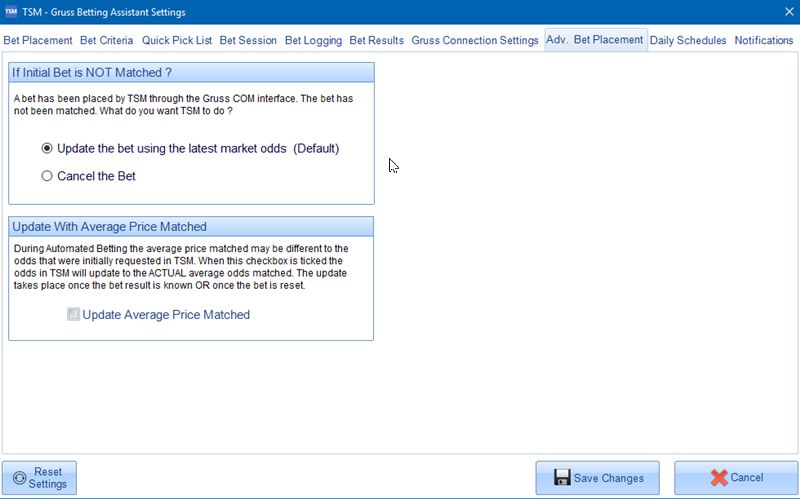Go to the Bet Session tab
Image resolution: width=800 pixels, height=499 pixels.
[x=247, y=40]
